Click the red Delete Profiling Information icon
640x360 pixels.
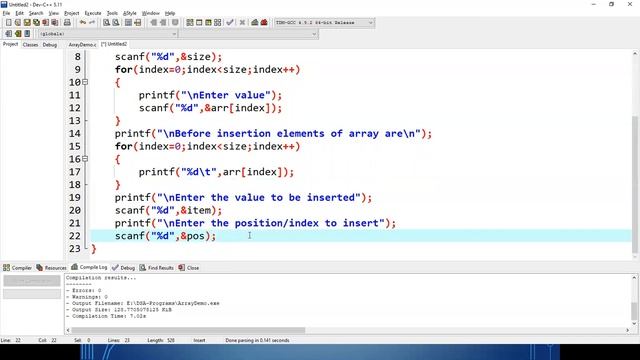coord(264,22)
